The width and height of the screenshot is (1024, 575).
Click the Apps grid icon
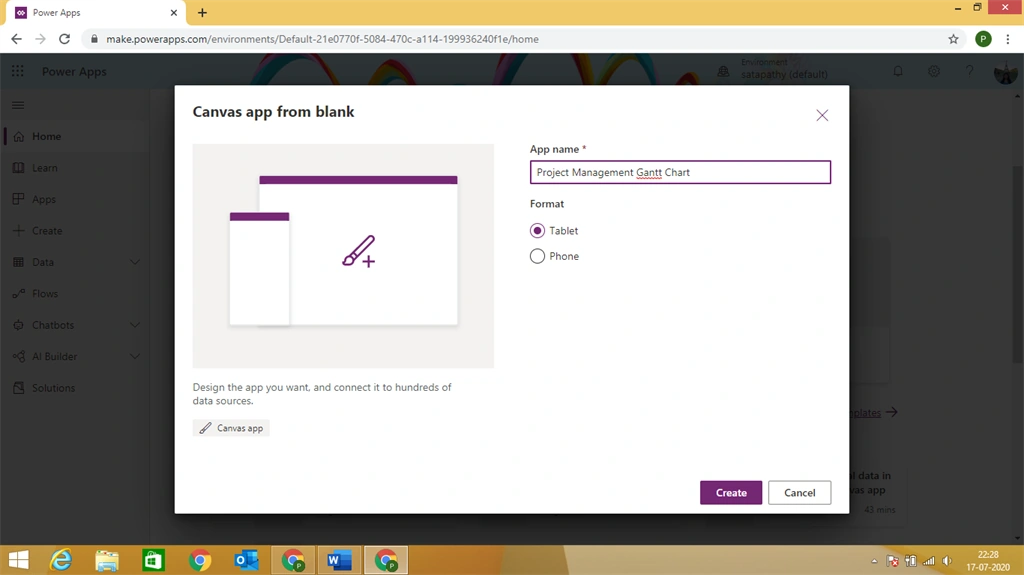tap(18, 199)
